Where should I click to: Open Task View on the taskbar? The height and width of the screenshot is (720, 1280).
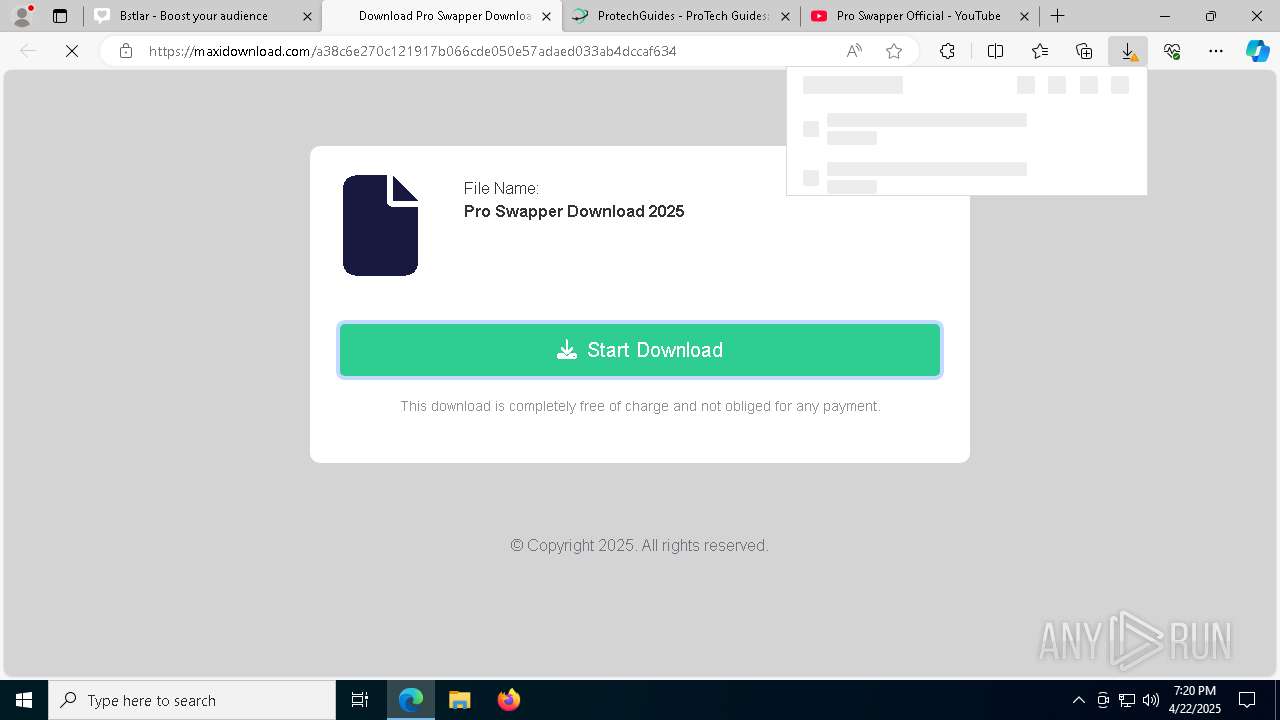point(360,700)
